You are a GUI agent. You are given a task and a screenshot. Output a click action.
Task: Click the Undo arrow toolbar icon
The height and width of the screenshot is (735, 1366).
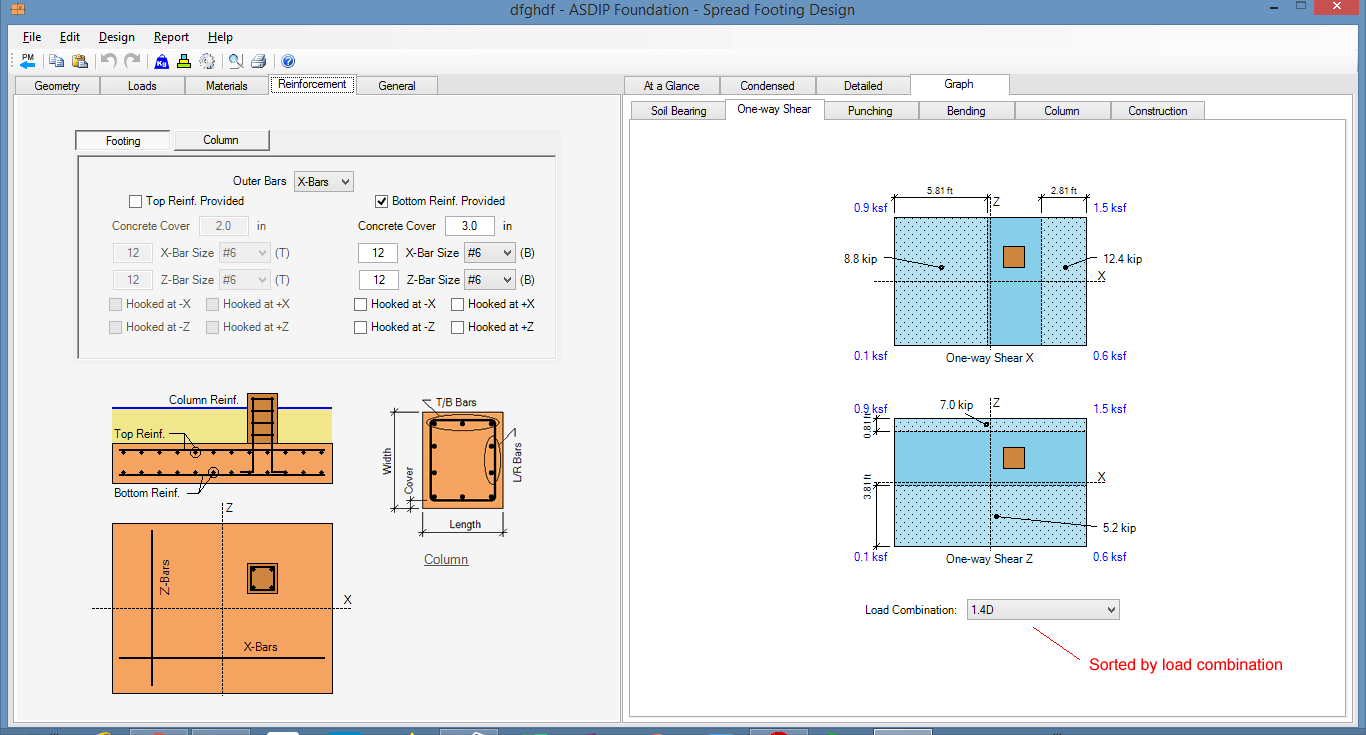108,61
